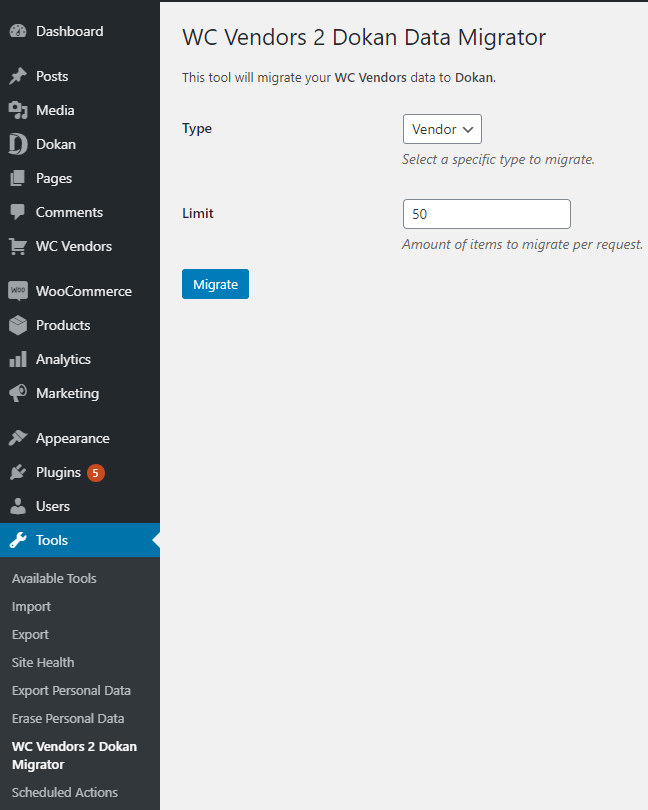
Task: Click the Limit input field
Action: 487,214
